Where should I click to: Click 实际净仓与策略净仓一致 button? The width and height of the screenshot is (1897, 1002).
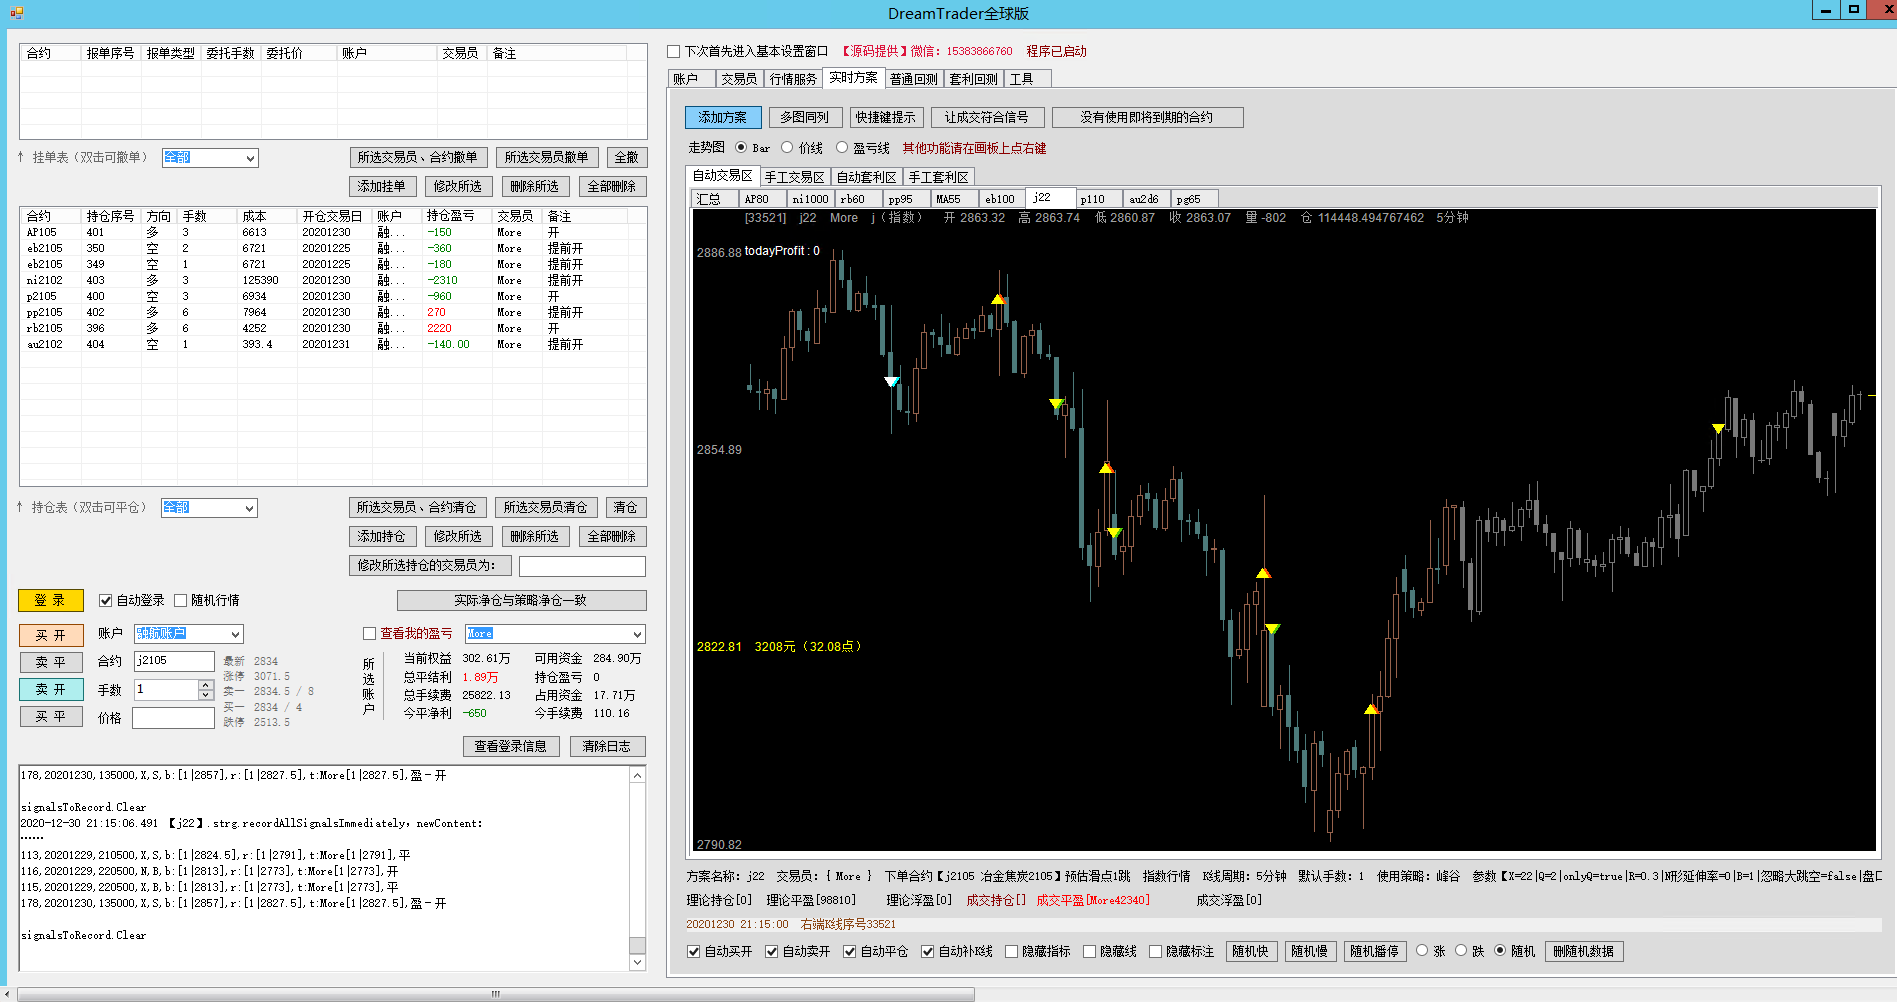coord(521,600)
